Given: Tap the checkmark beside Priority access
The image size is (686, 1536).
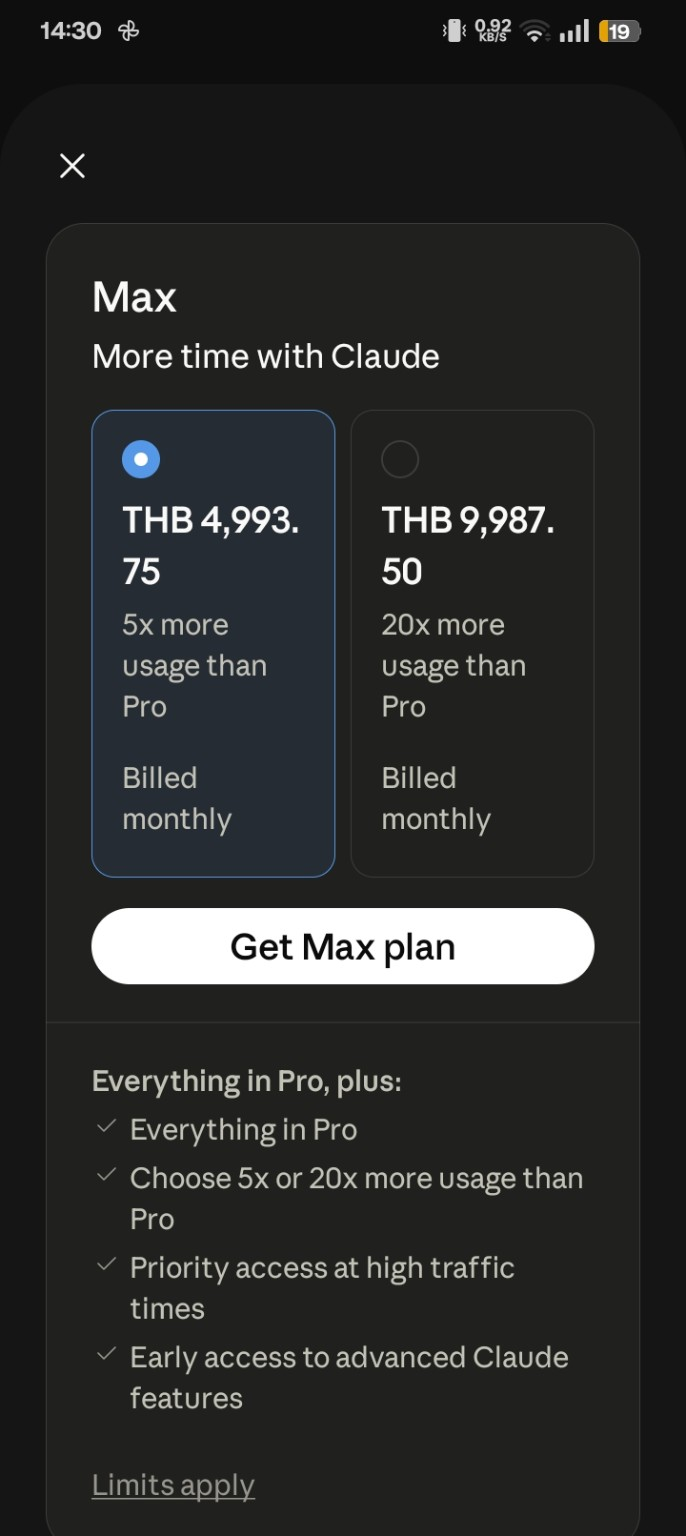Looking at the screenshot, I should [106, 1265].
